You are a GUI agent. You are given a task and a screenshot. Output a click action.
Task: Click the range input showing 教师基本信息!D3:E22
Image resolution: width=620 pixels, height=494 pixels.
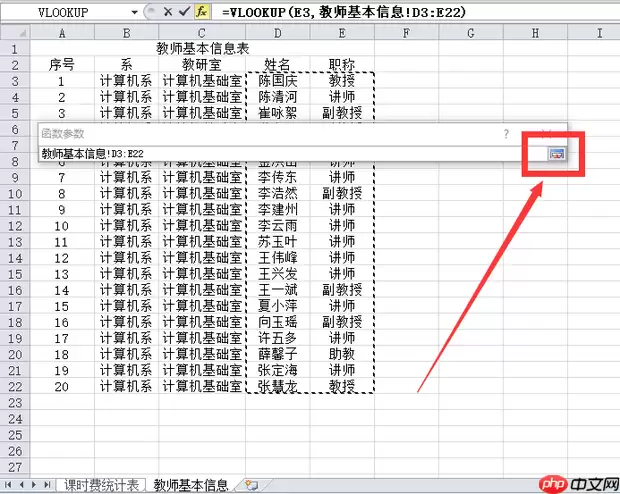[293, 153]
